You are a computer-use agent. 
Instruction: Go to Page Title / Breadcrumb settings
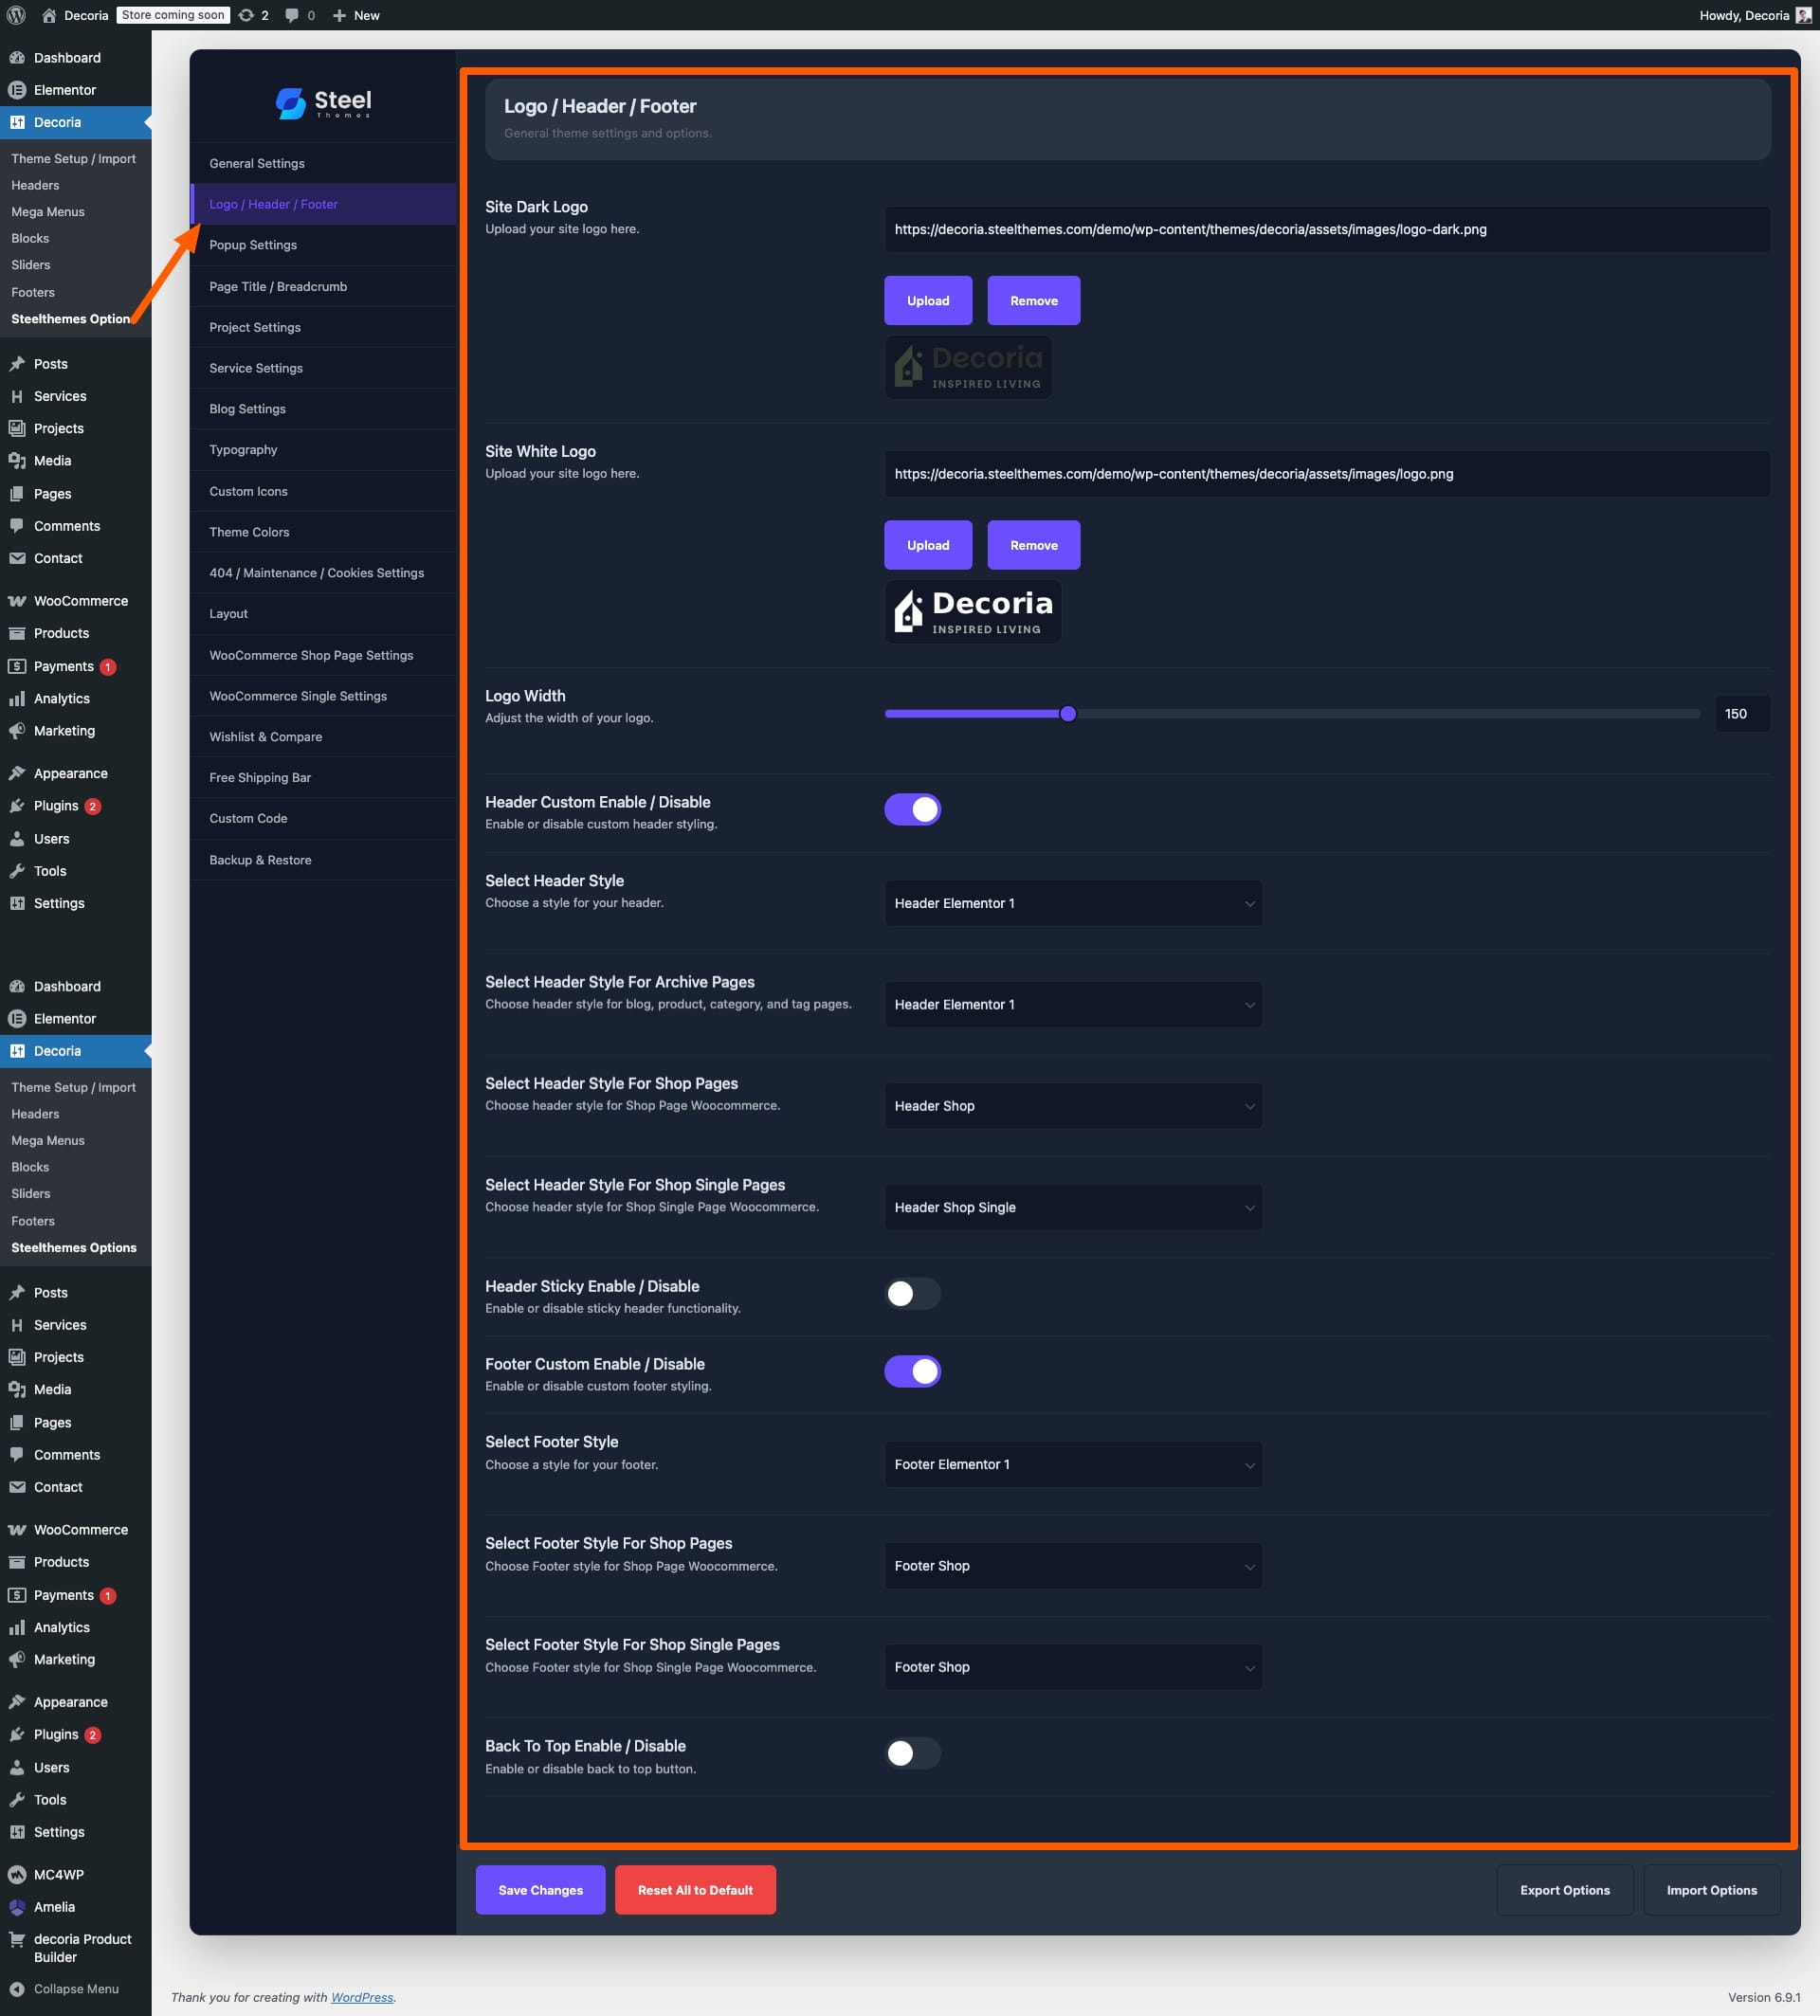click(x=323, y=286)
